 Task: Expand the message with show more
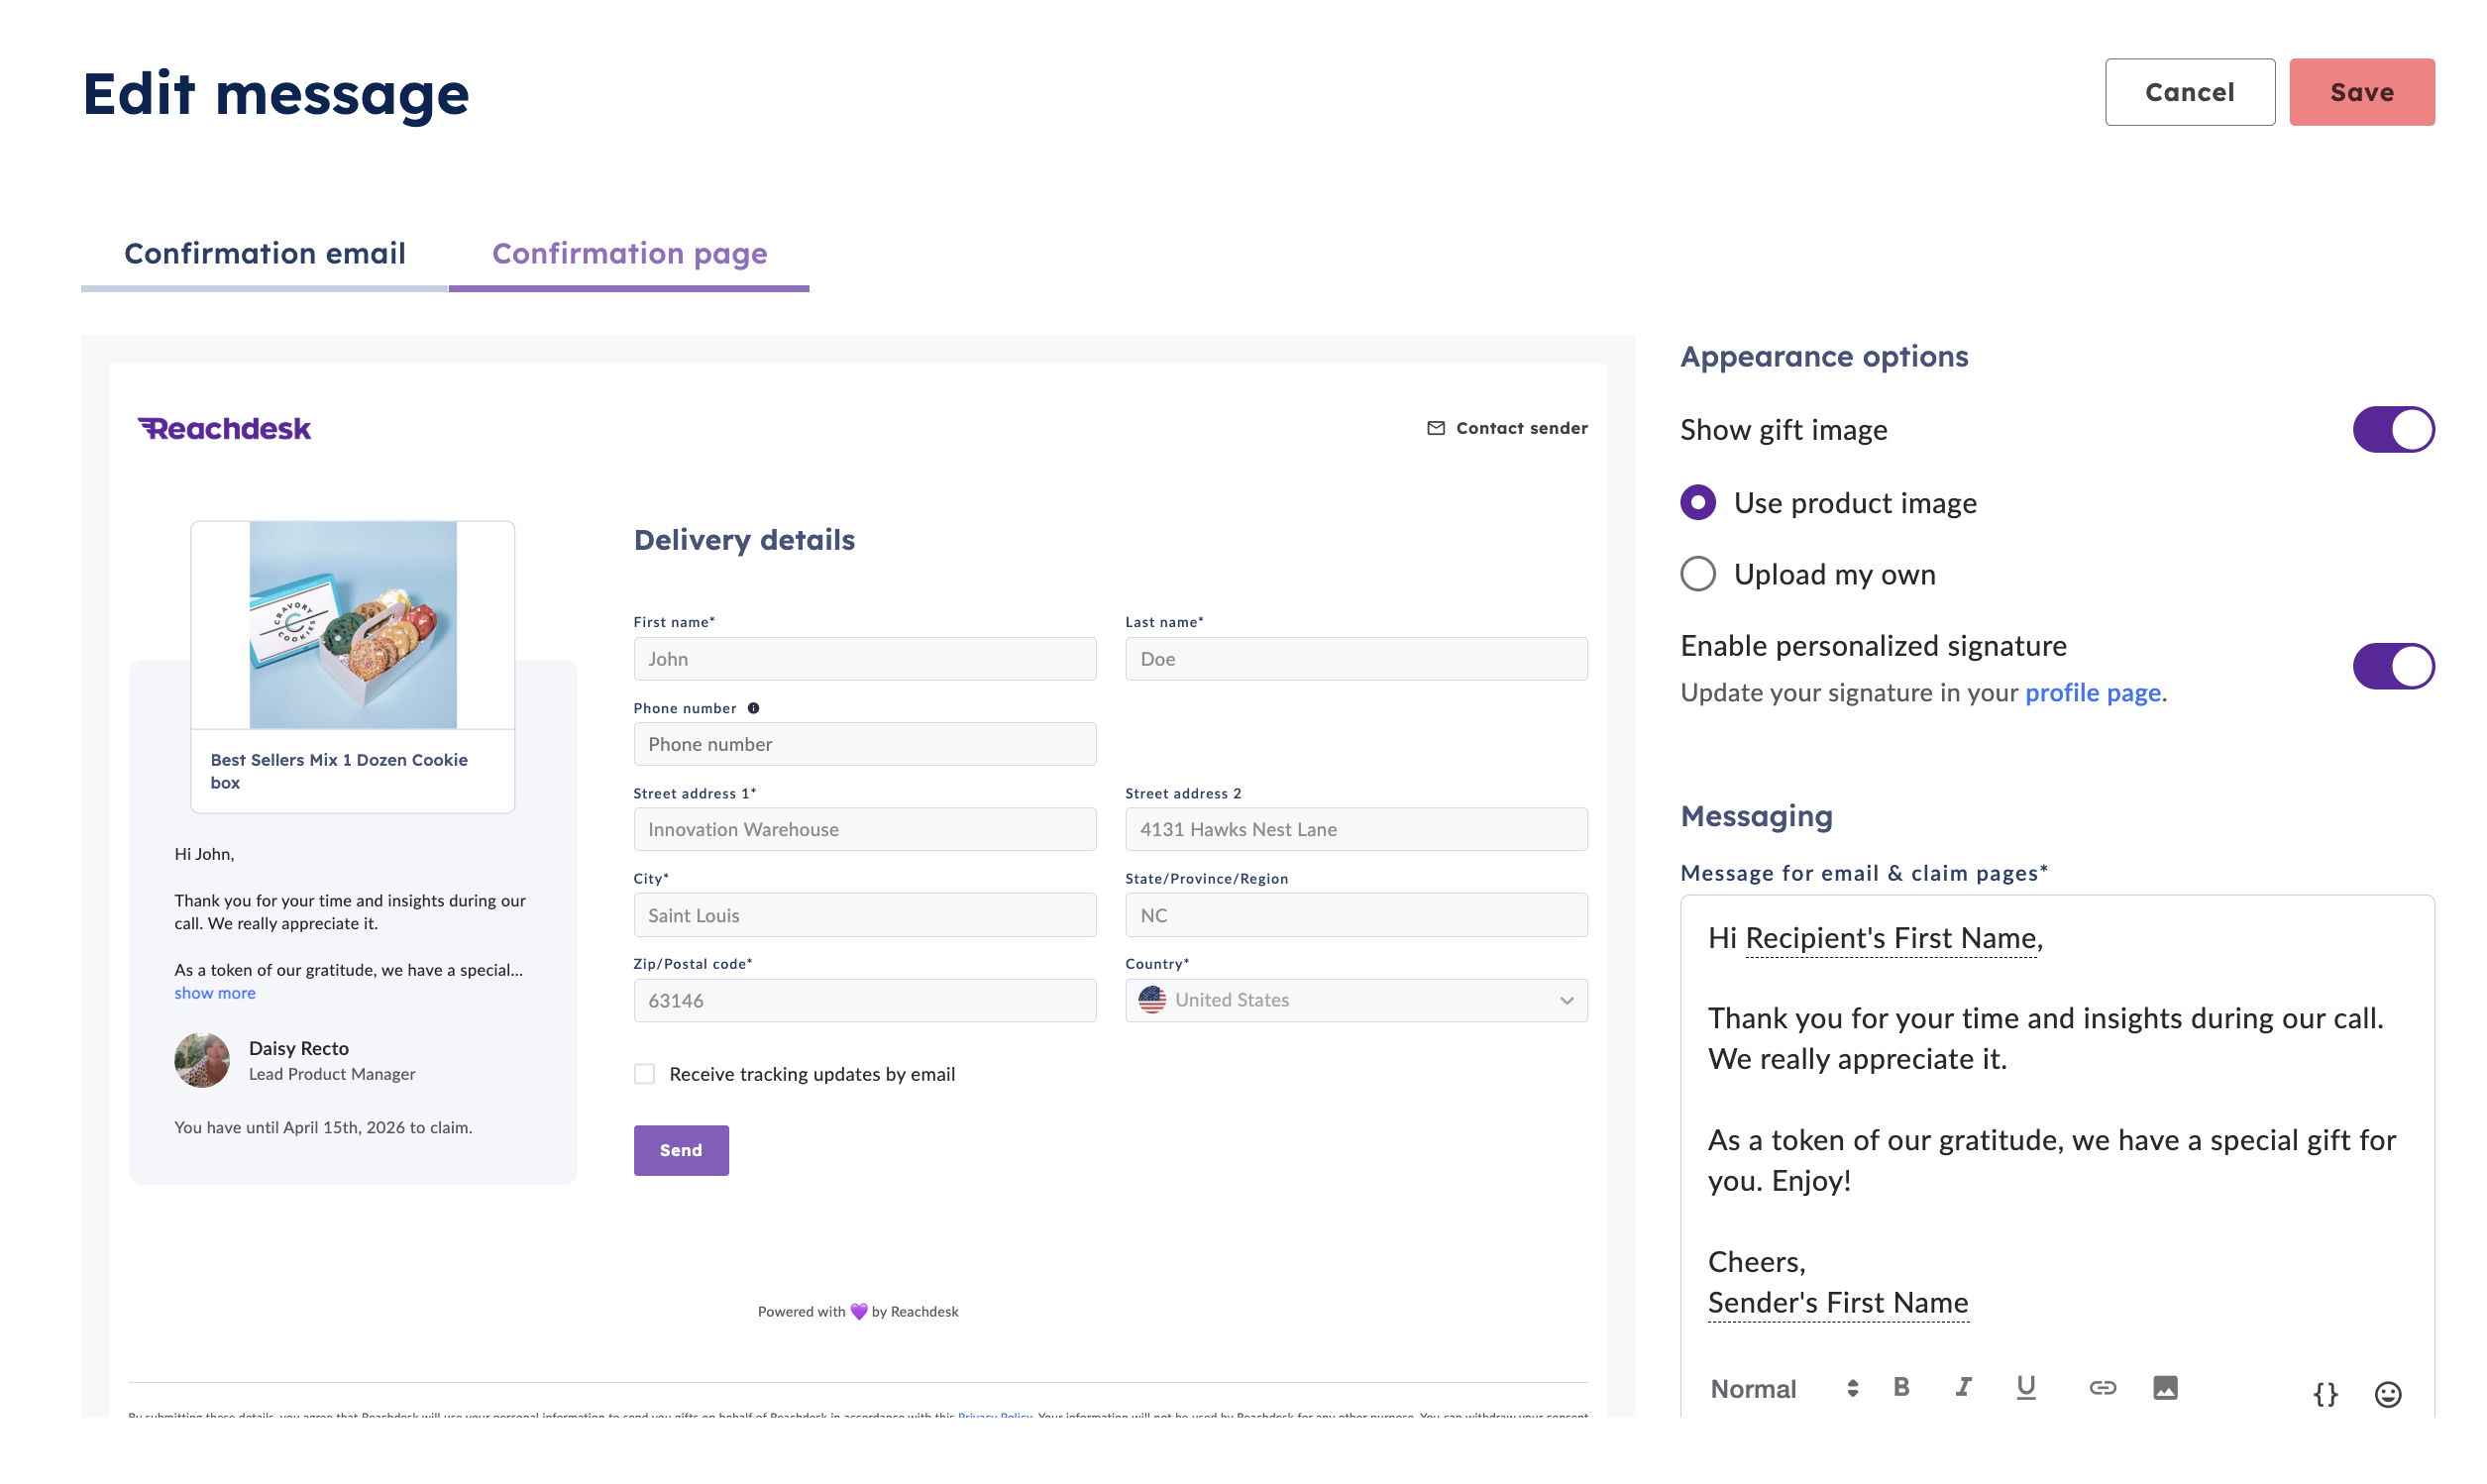tap(215, 993)
